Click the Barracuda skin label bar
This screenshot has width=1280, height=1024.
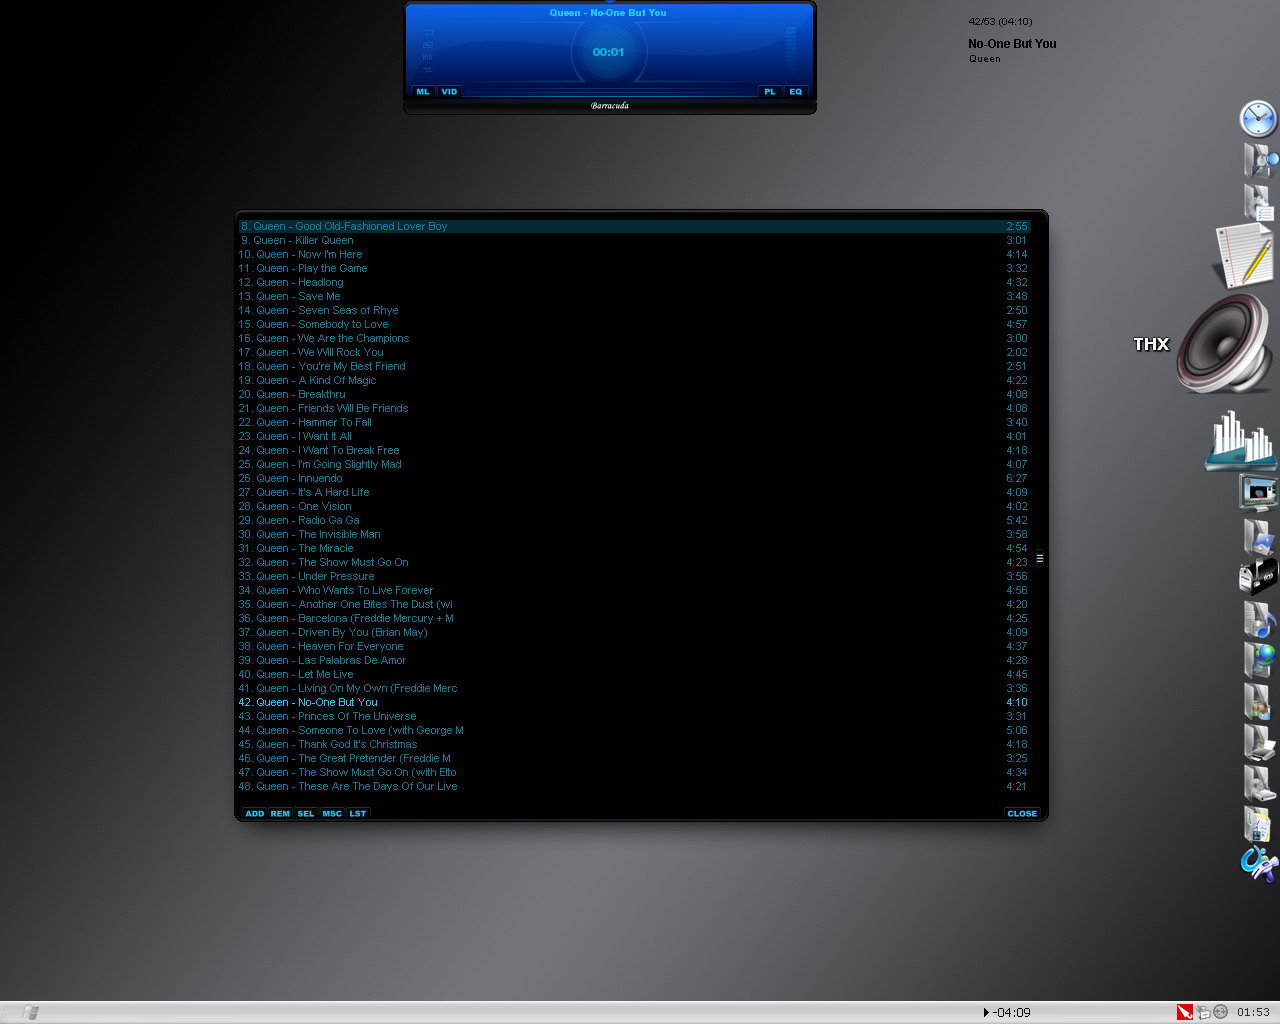coord(610,106)
